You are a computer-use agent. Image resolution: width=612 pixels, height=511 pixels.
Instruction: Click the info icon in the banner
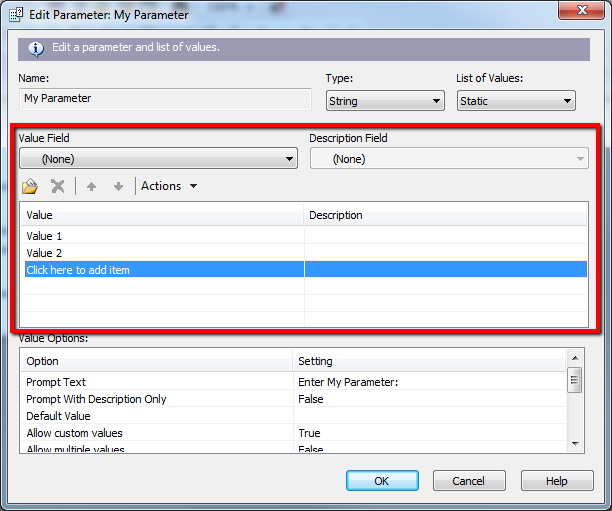coord(36,49)
